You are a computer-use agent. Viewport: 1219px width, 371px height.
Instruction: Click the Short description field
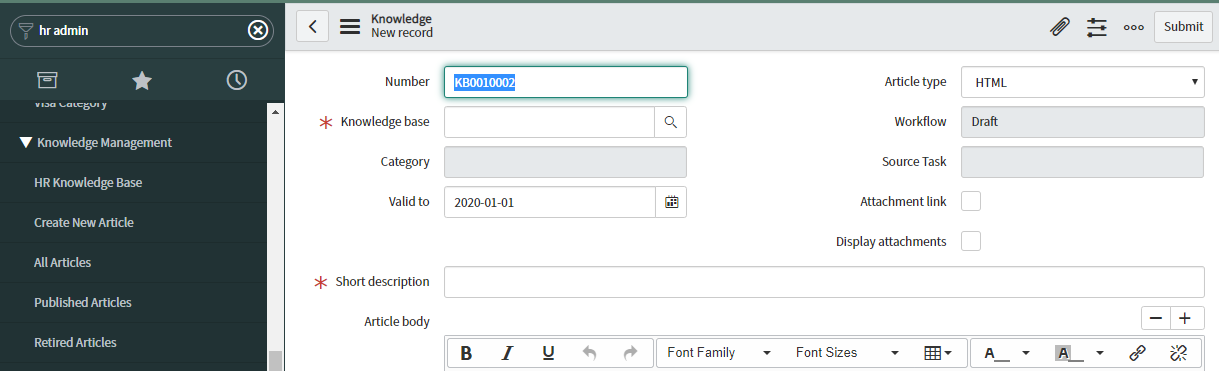pyautogui.click(x=824, y=282)
